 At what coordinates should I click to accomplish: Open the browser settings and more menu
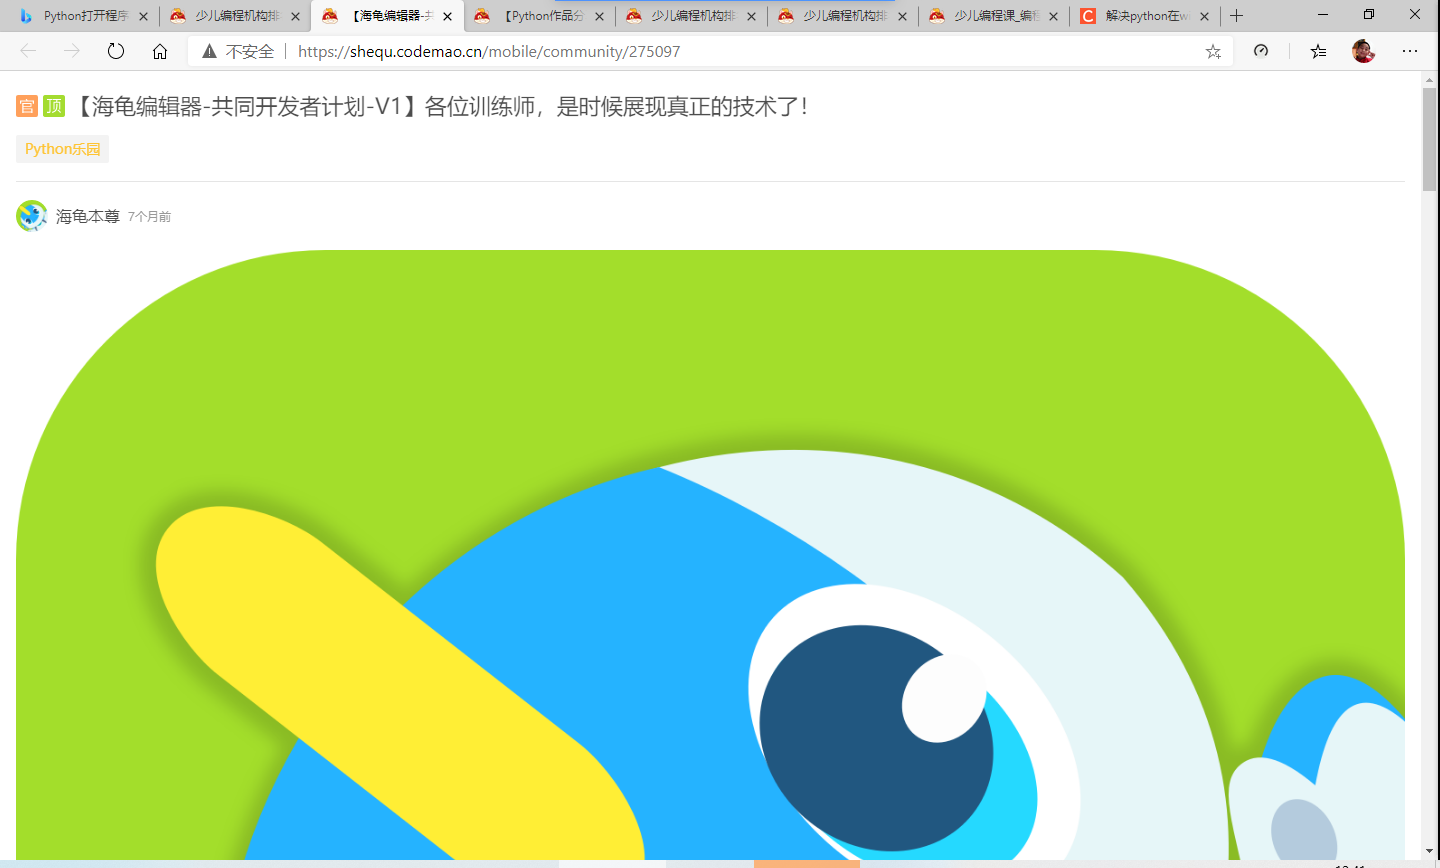[x=1410, y=51]
